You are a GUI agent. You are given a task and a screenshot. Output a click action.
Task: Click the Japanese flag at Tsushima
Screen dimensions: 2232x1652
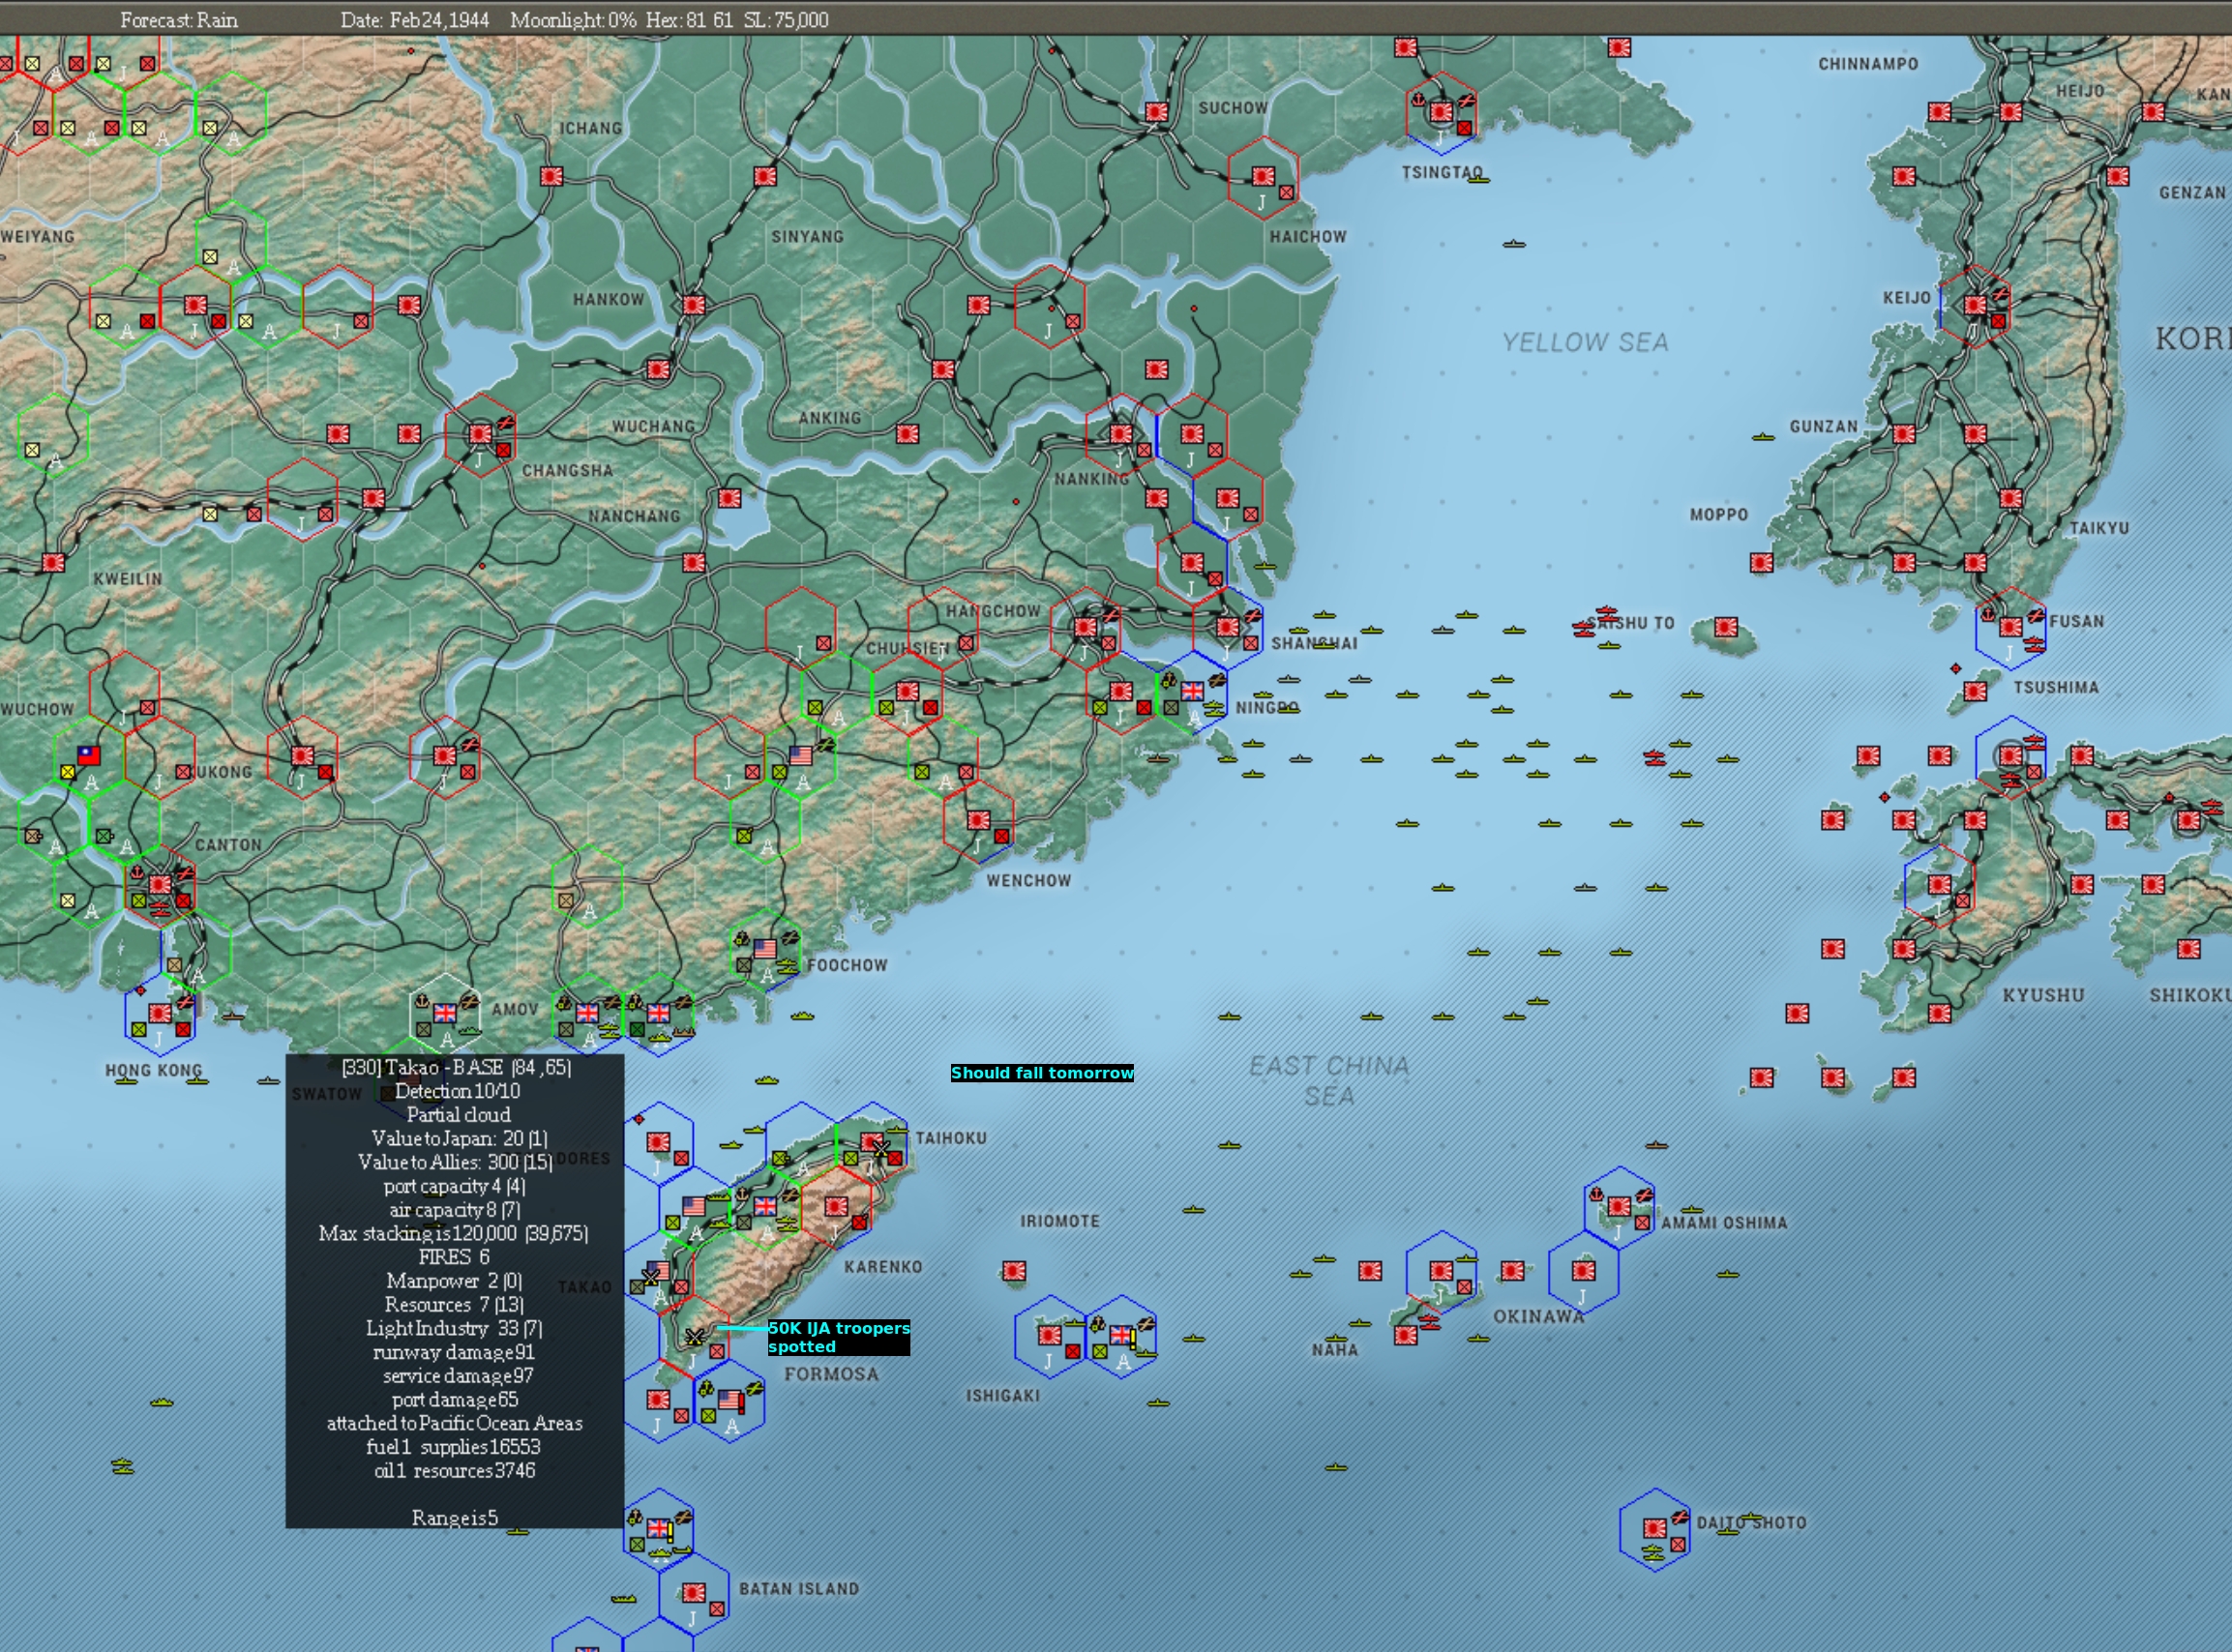pyautogui.click(x=1975, y=691)
